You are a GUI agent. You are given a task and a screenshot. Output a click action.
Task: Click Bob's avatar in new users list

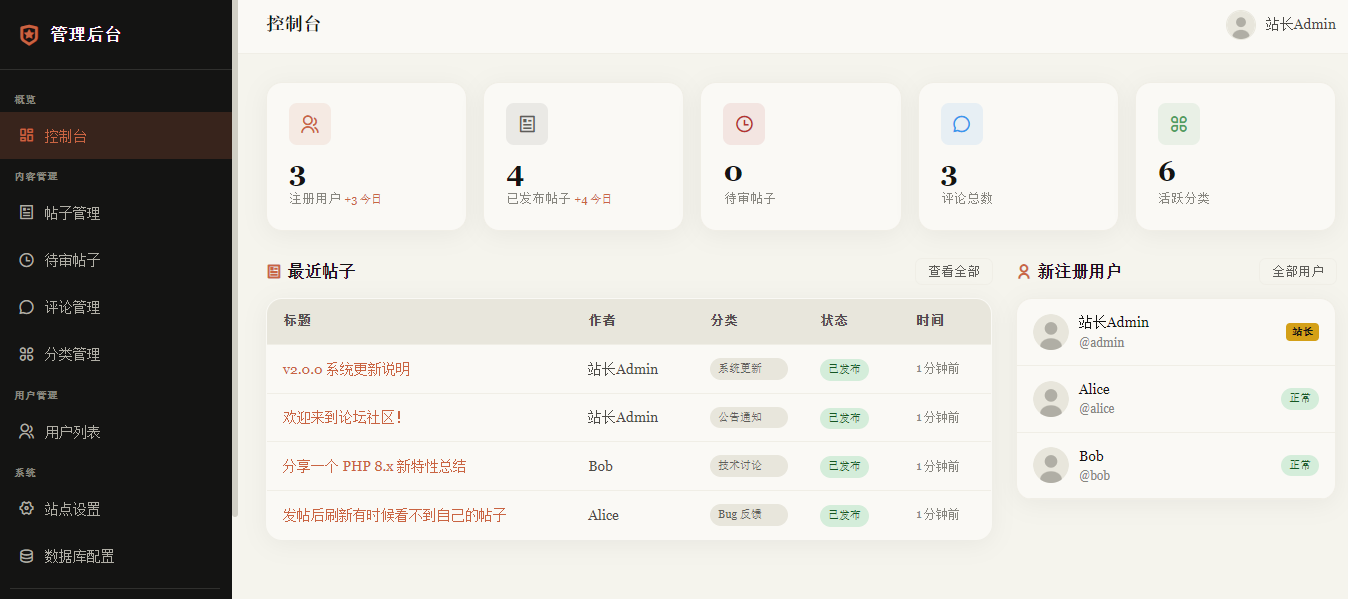pos(1051,465)
